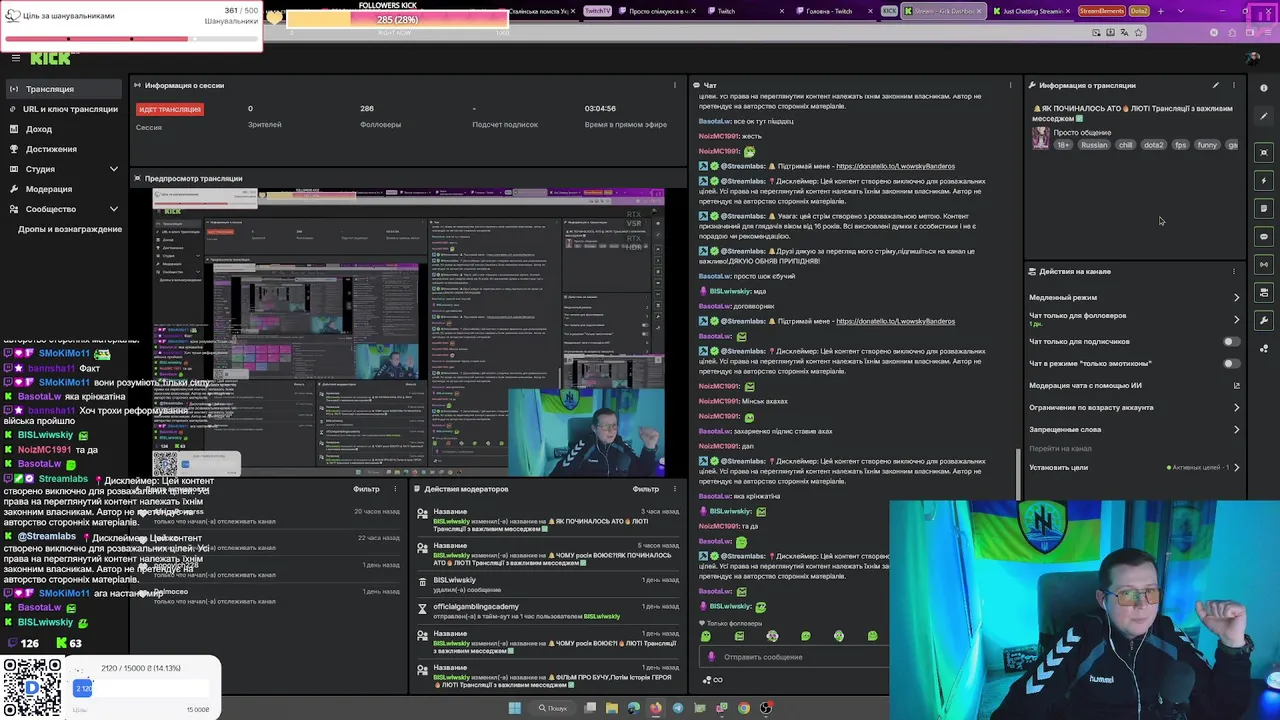
Task: Click the stream preview video
Action: pos(408,332)
